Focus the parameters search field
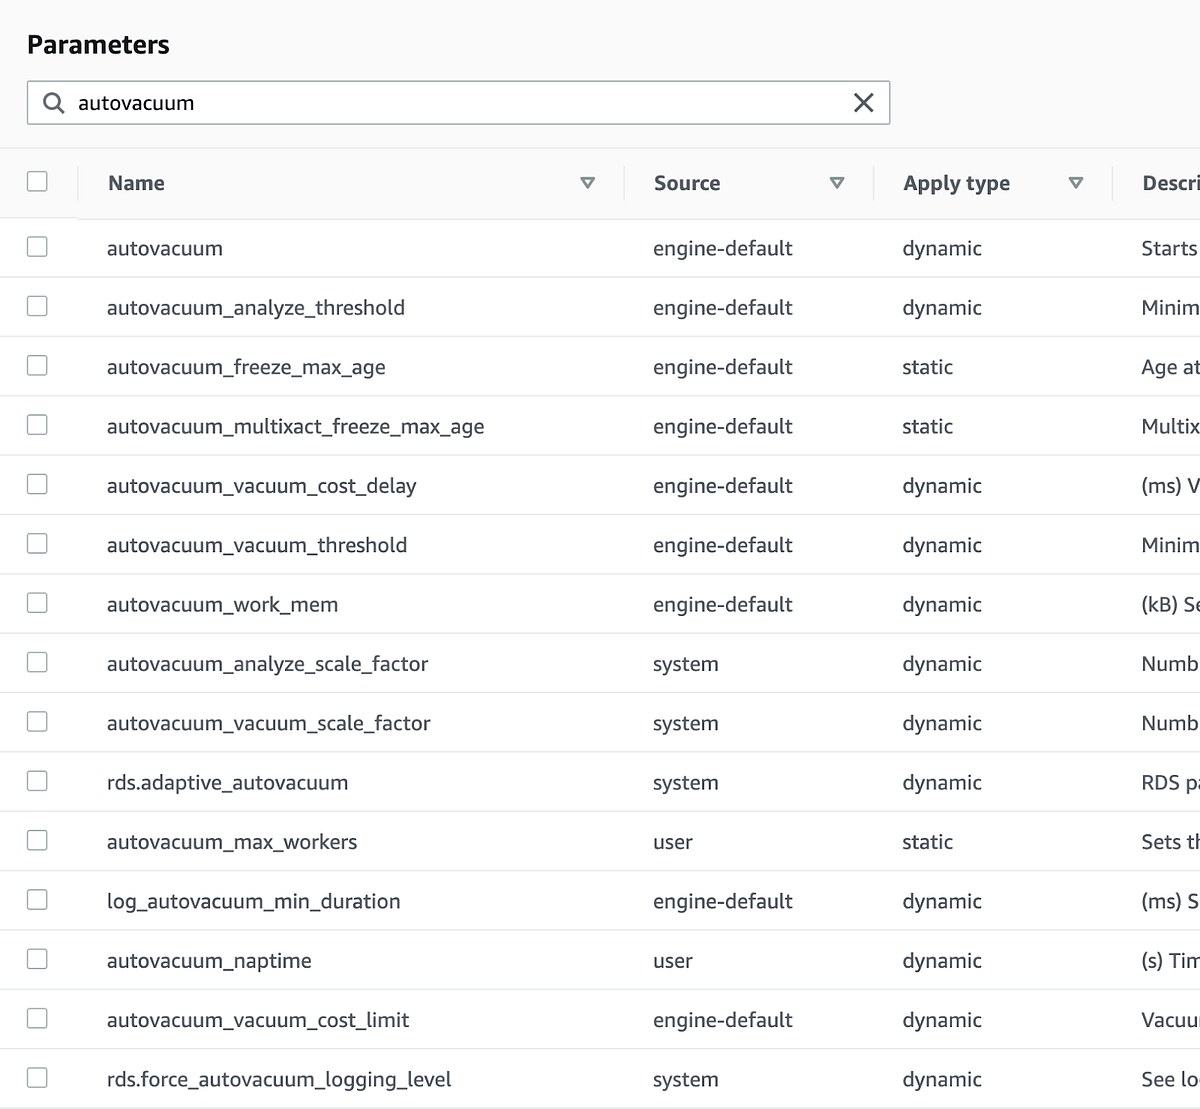The width and height of the screenshot is (1200, 1109). pyautogui.click(x=458, y=103)
